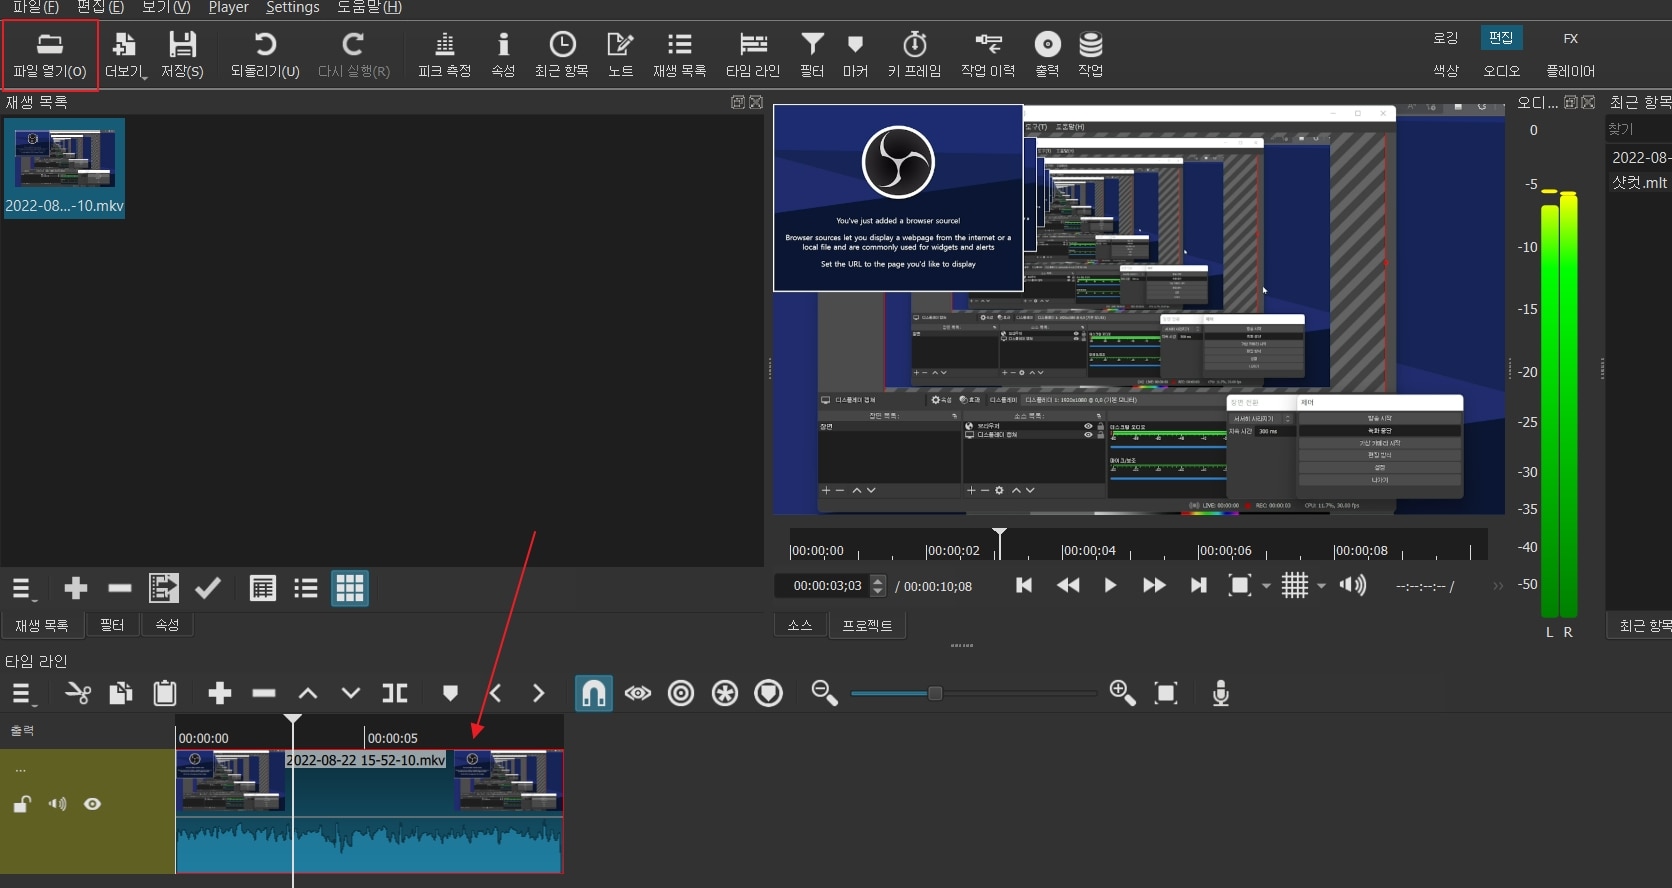The width and height of the screenshot is (1672, 888).
Task: Switch to FX layout
Action: click(x=1571, y=38)
